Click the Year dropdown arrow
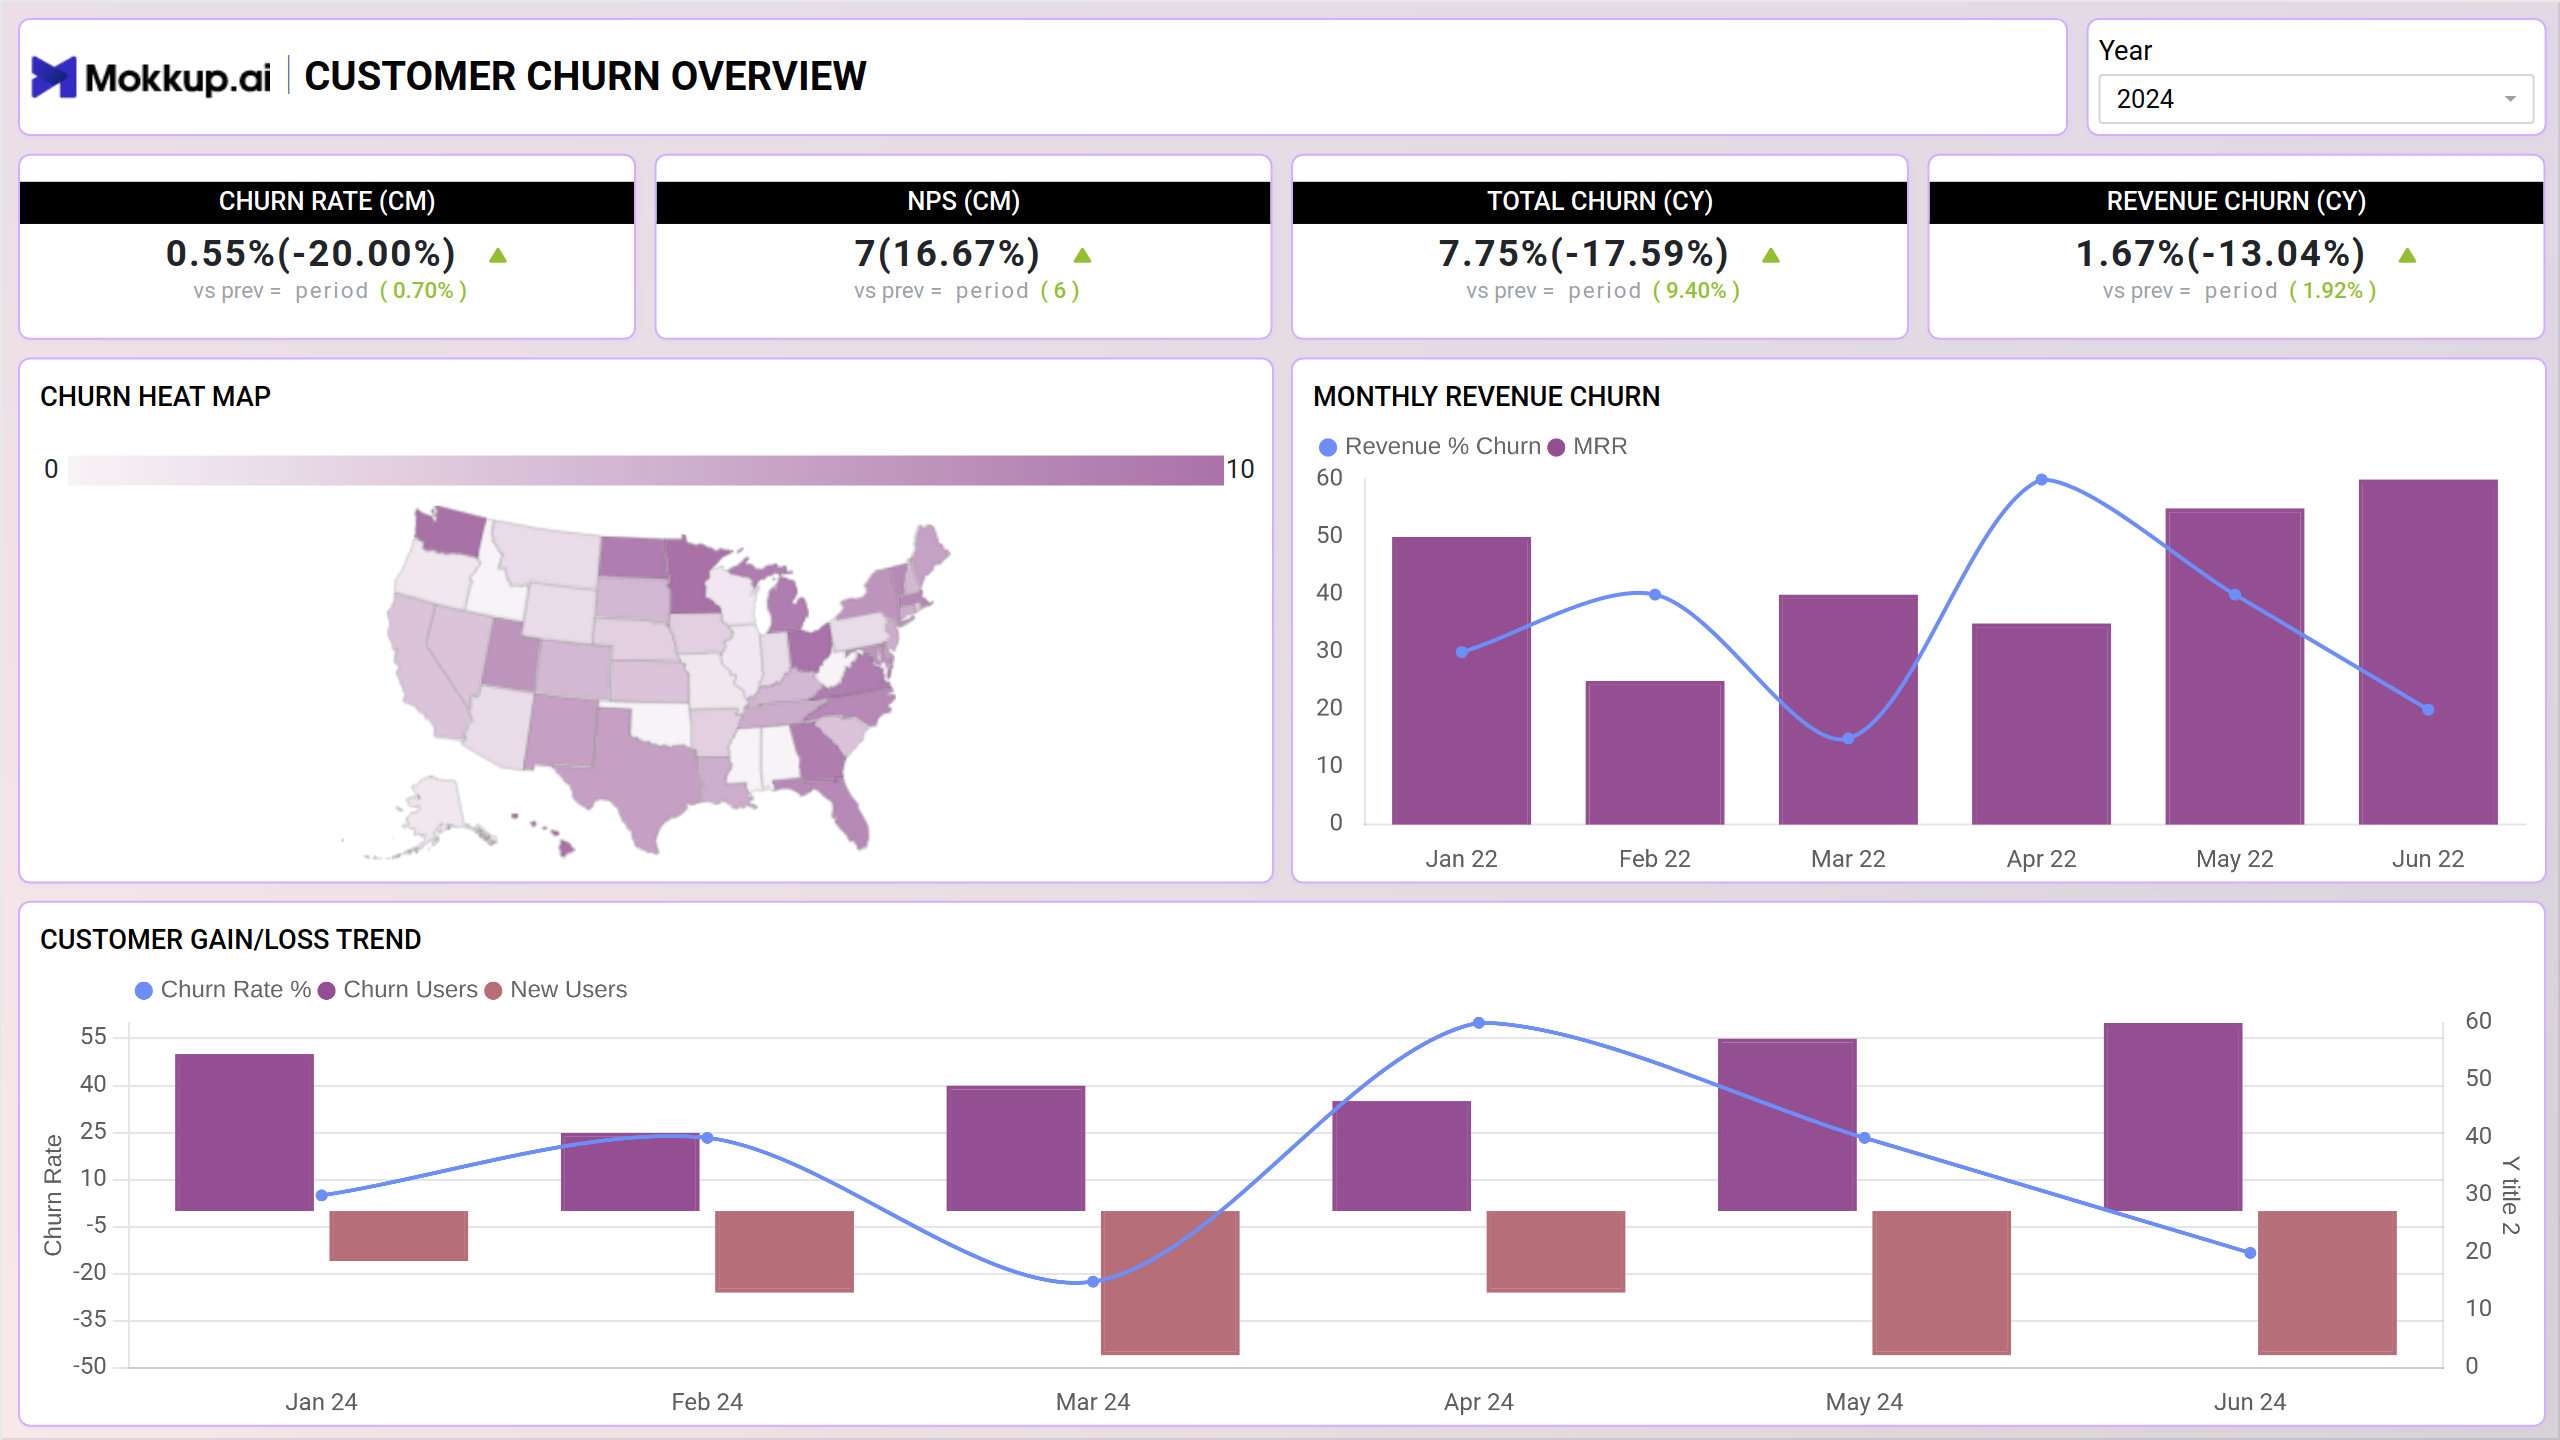This screenshot has width=2560, height=1440. (2510, 99)
